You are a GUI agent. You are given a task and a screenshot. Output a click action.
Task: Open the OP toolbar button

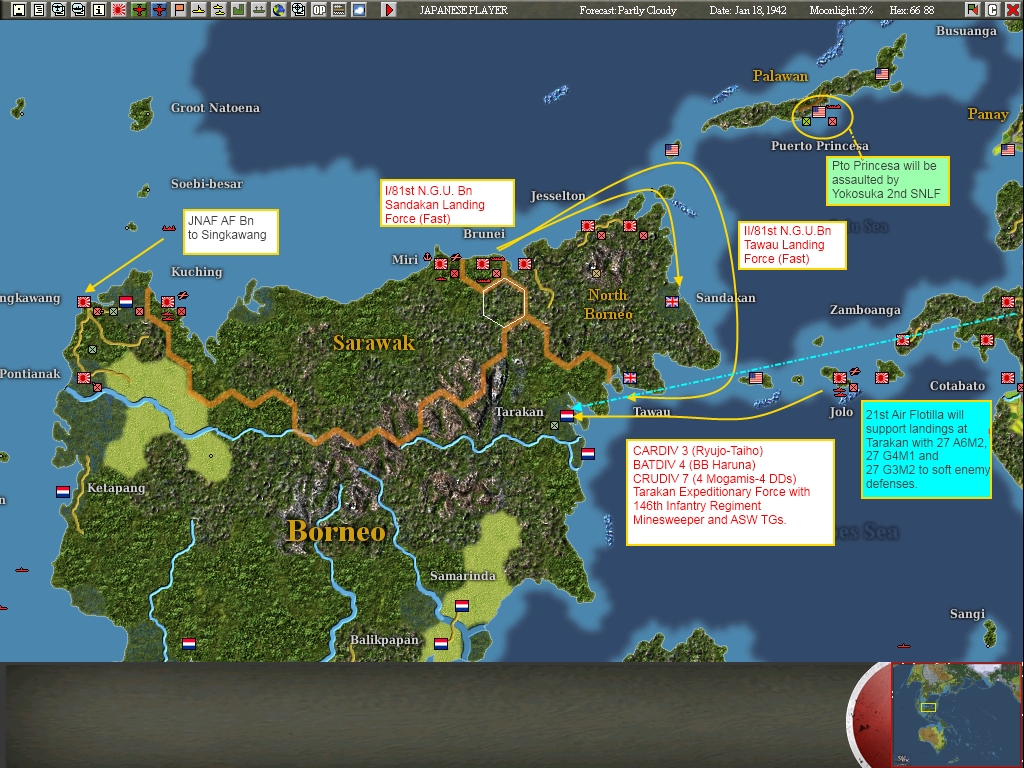(x=319, y=10)
